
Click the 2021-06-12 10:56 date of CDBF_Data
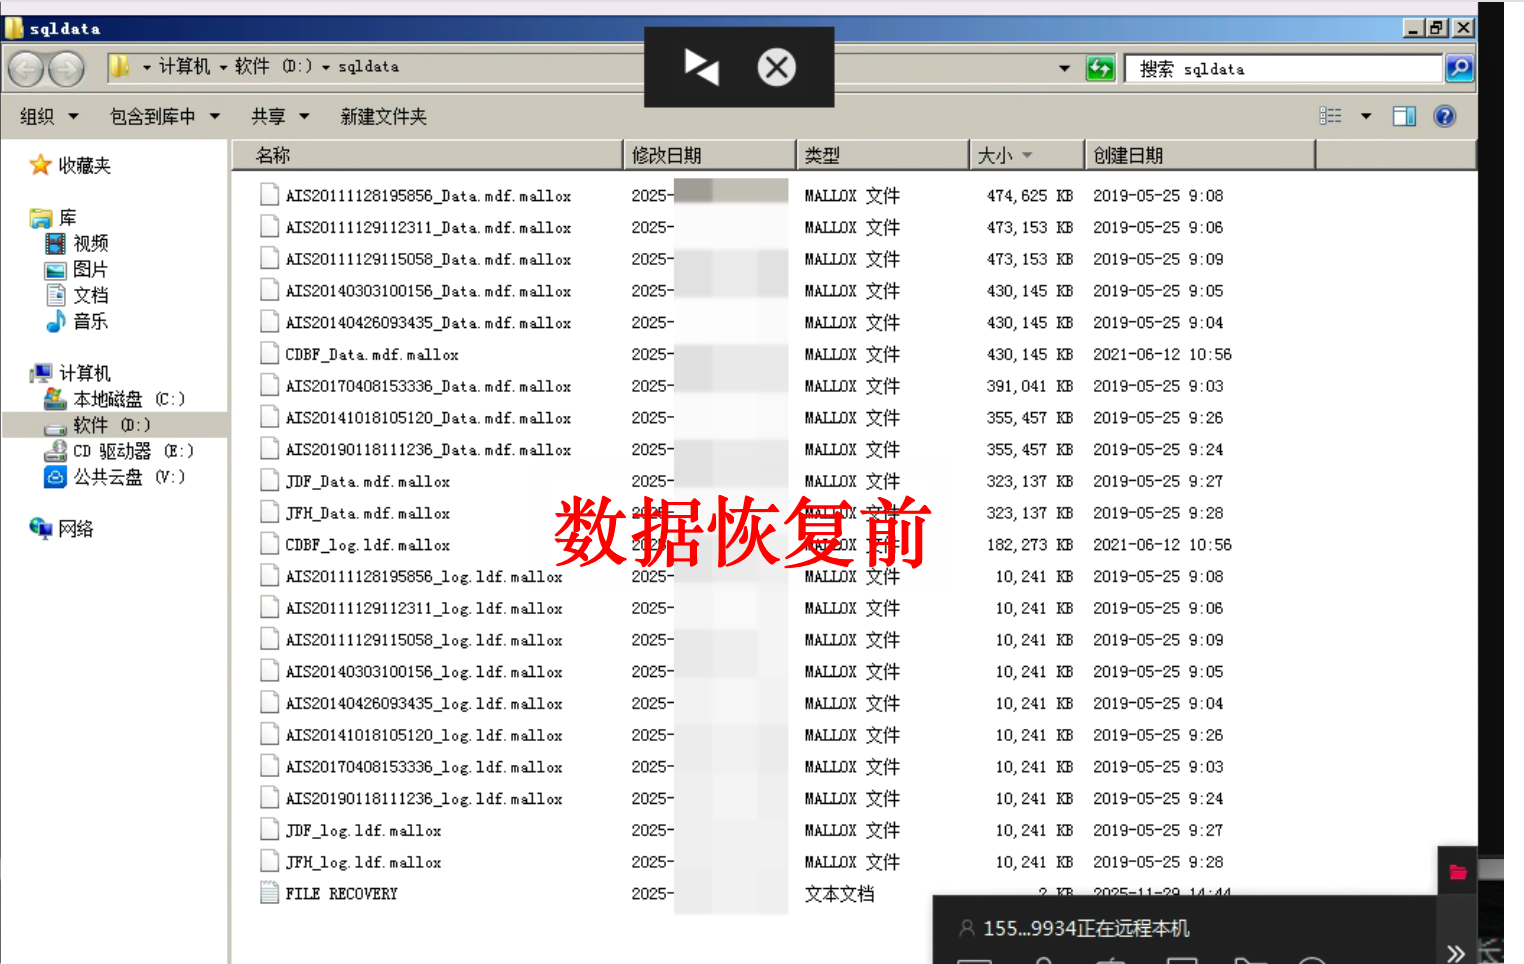tap(1162, 354)
